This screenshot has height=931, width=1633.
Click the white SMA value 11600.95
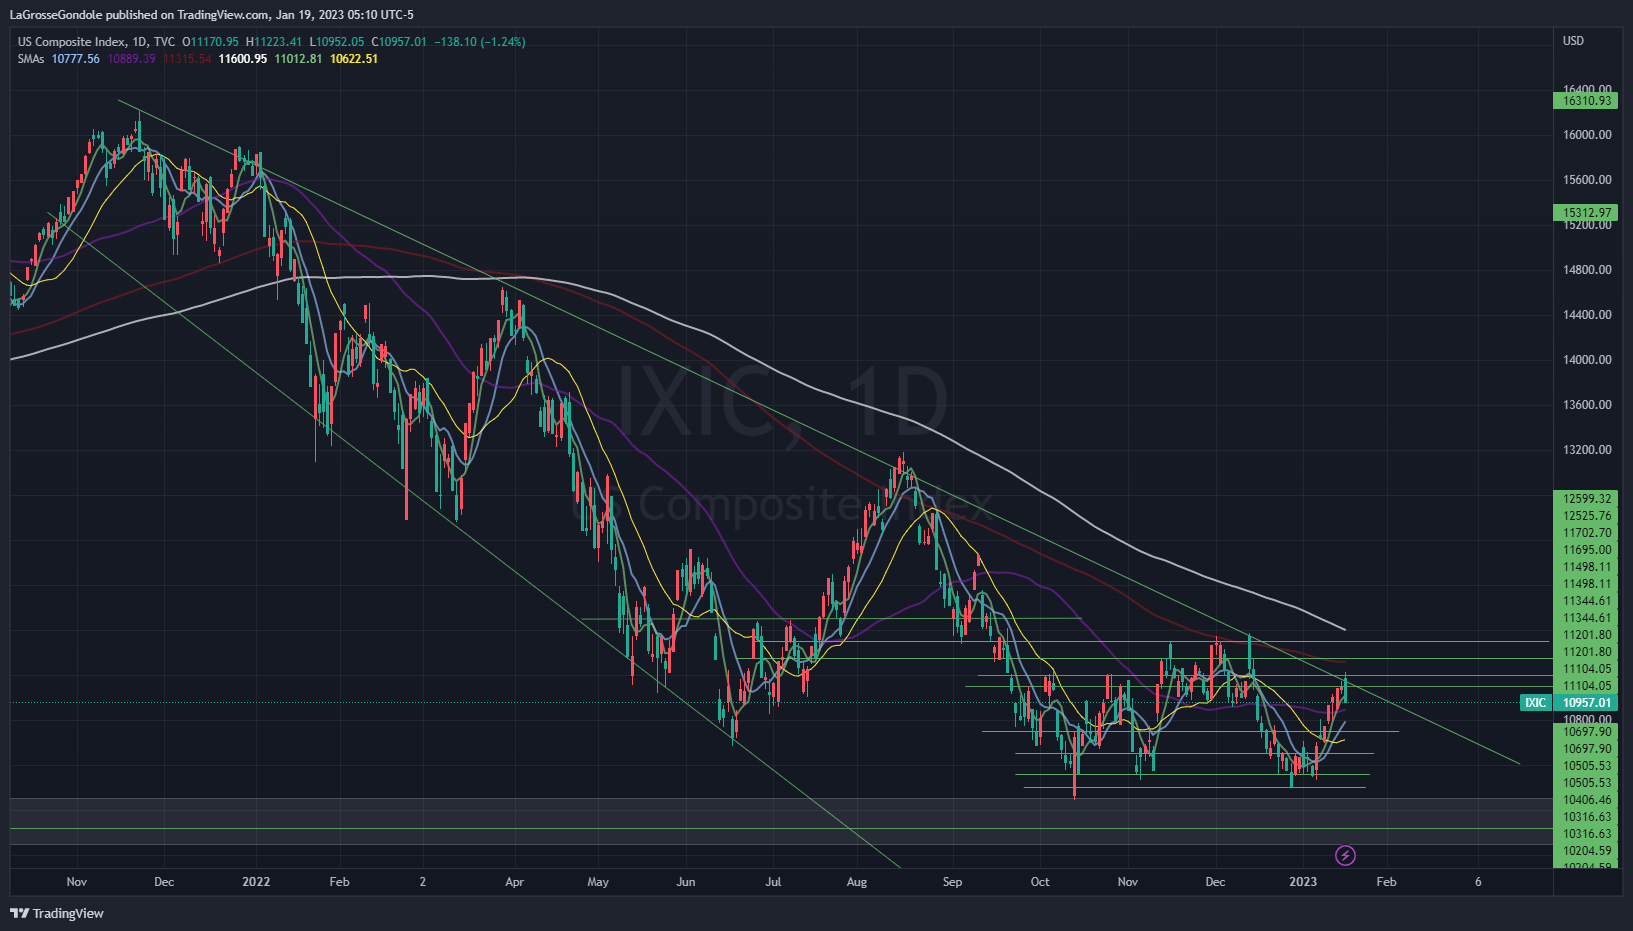[243, 59]
